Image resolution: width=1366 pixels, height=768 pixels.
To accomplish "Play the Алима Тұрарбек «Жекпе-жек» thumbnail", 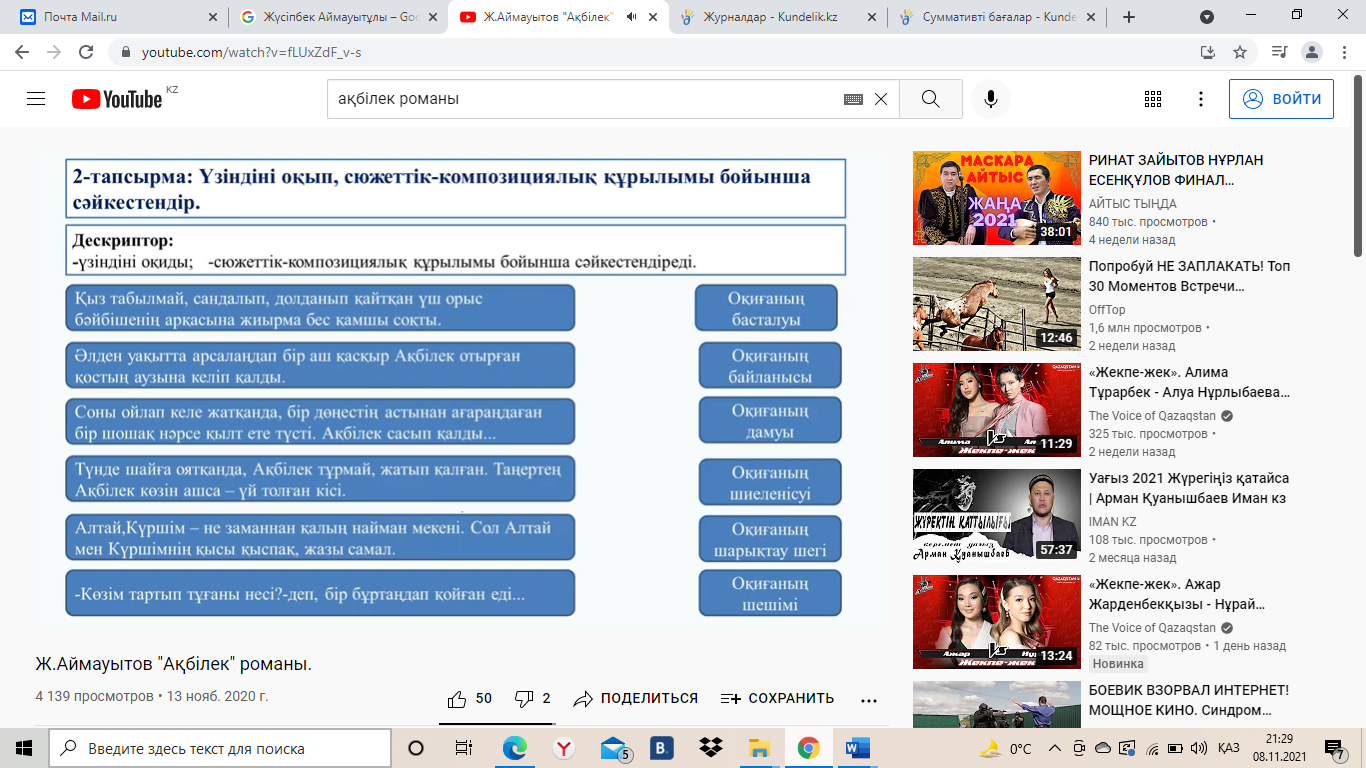I will 996,410.
